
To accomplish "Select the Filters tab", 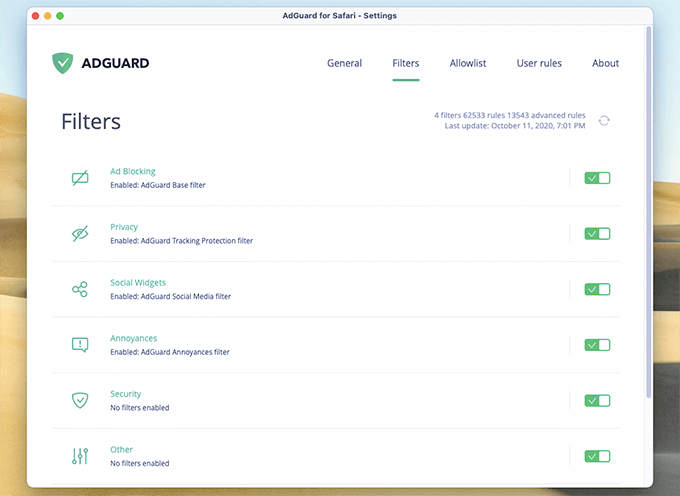I will tap(405, 63).
